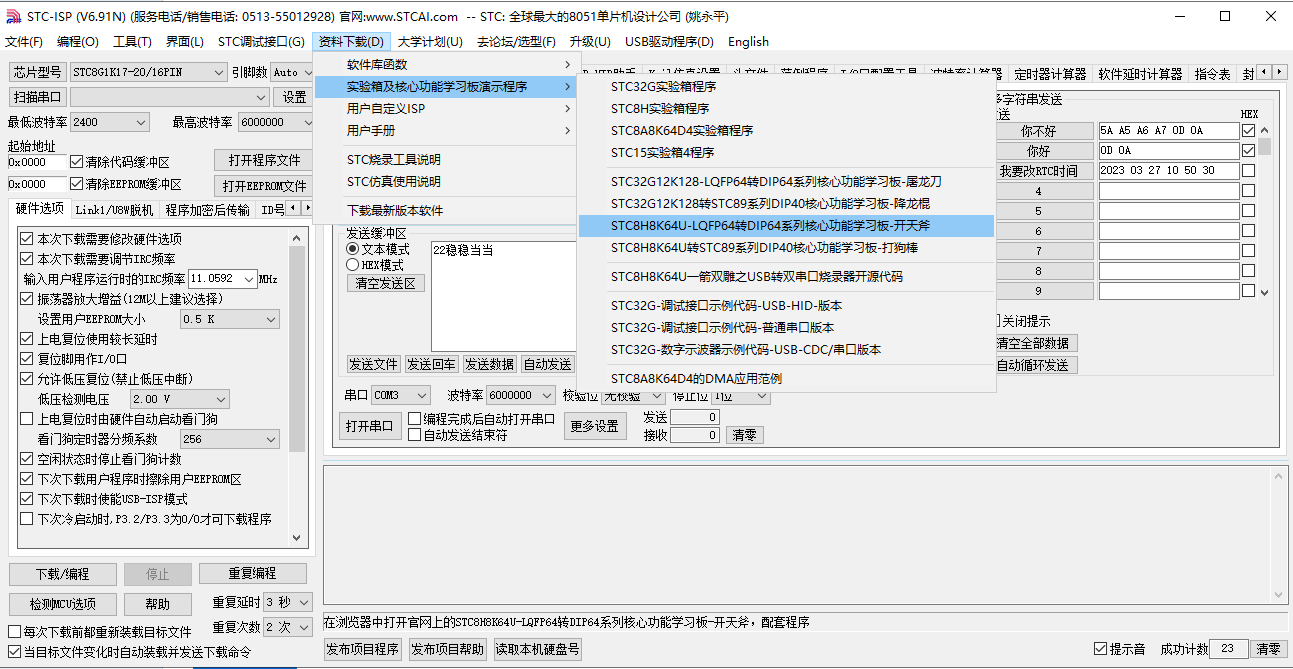Open the 最低波特率 2400 dropdown
This screenshot has width=1293, height=669.
110,122
